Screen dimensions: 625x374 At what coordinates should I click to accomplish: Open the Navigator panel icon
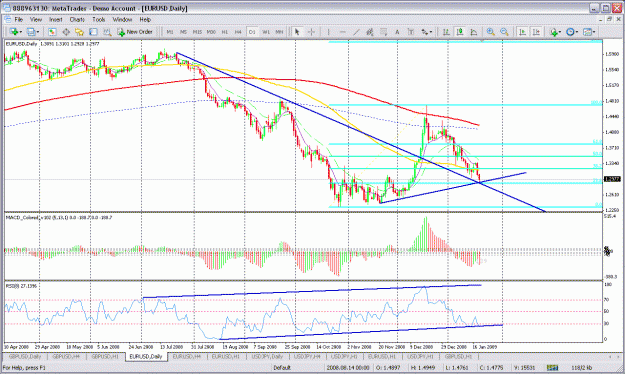click(79, 32)
